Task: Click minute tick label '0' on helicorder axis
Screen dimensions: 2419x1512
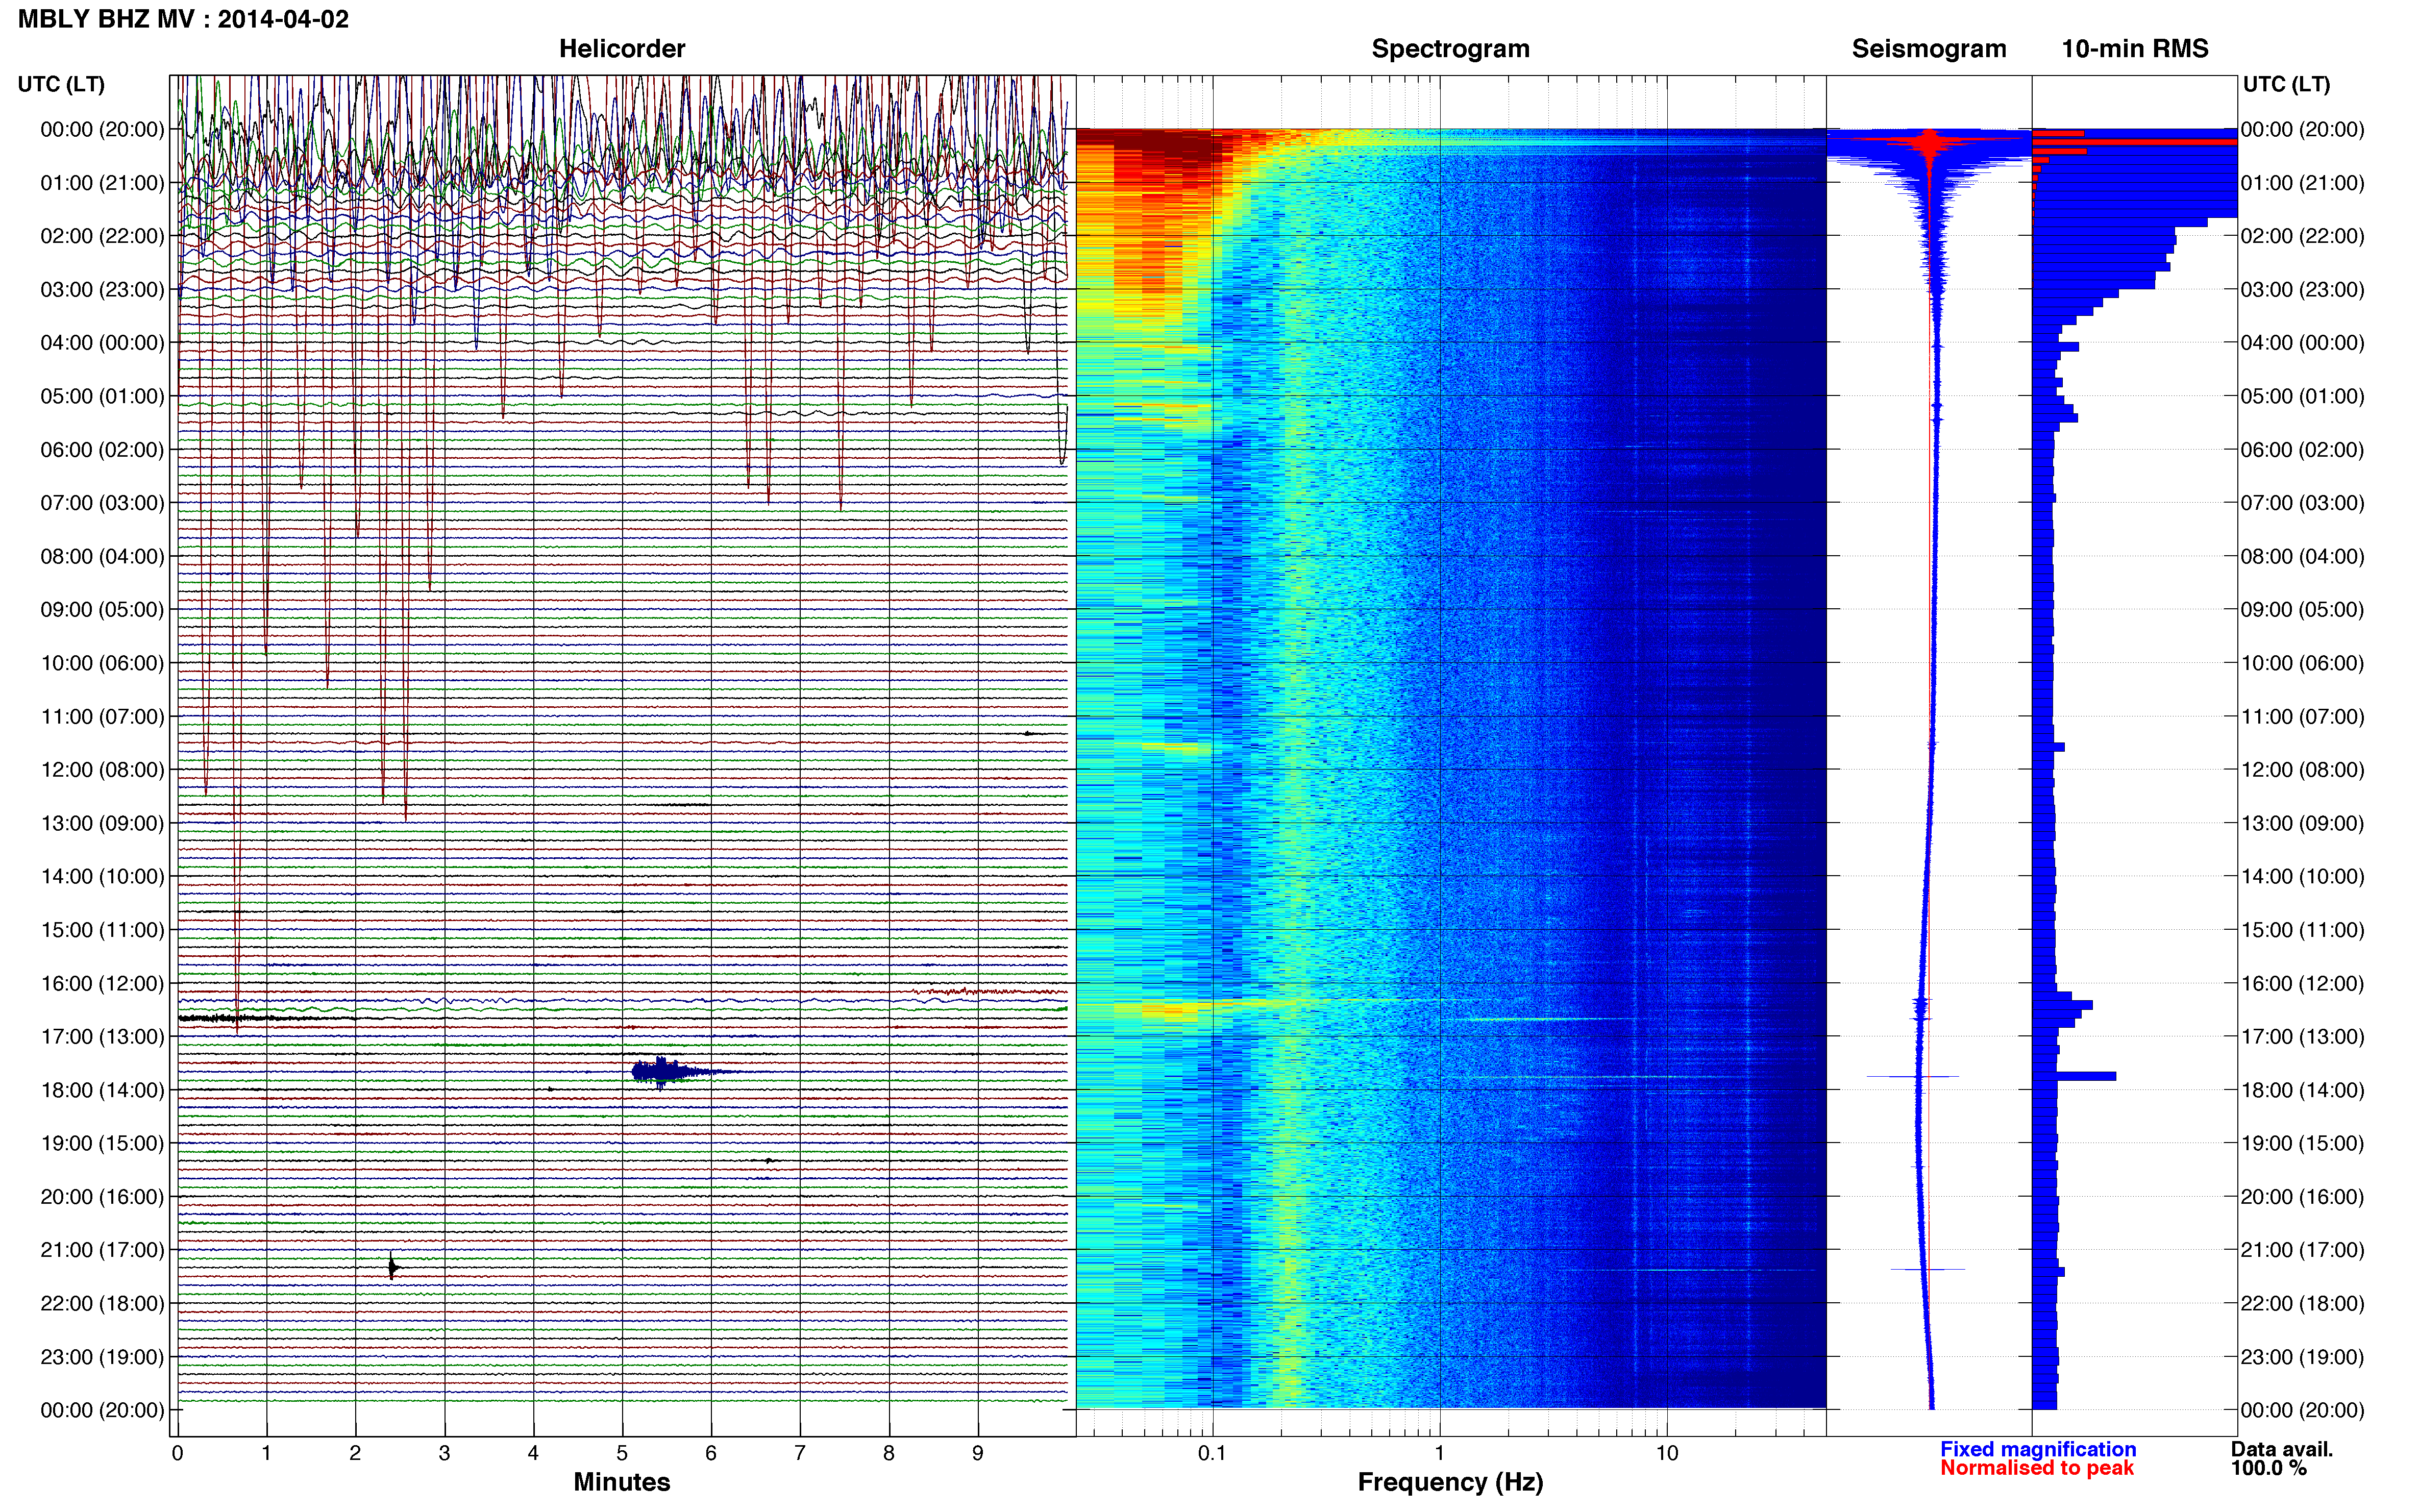Action: [177, 1453]
